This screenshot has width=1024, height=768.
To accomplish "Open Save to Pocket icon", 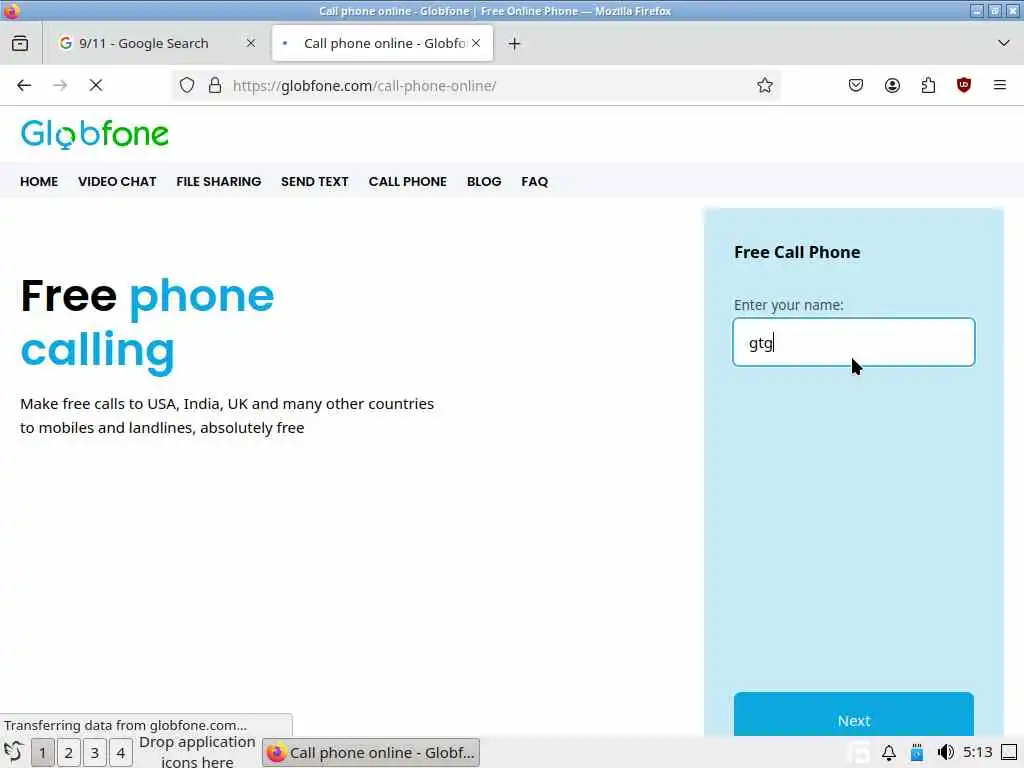I will tap(856, 85).
